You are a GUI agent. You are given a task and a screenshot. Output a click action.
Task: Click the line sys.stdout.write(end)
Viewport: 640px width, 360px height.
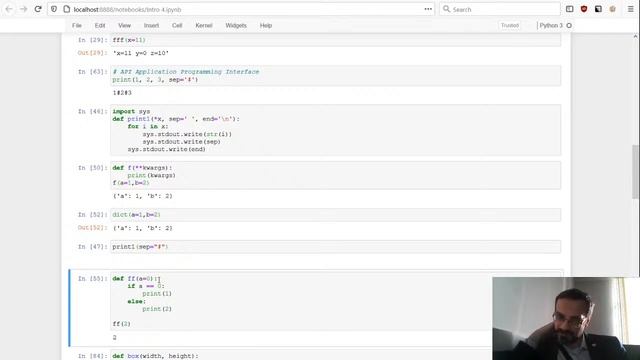click(167, 149)
